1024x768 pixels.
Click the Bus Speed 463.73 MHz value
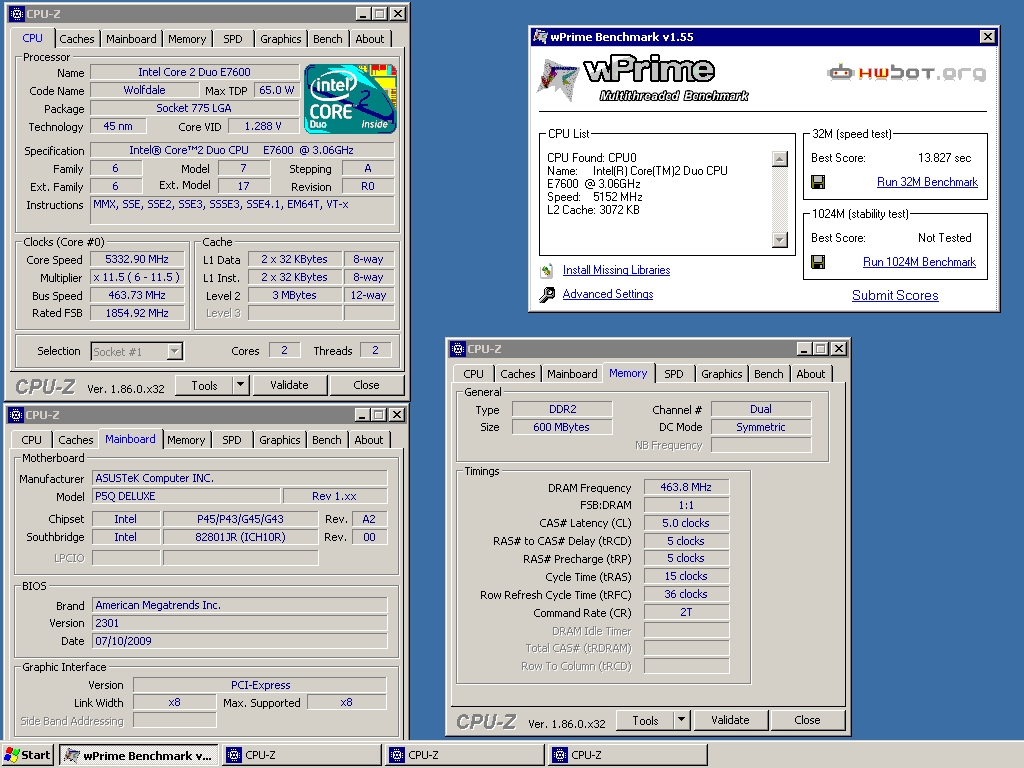[x=137, y=295]
